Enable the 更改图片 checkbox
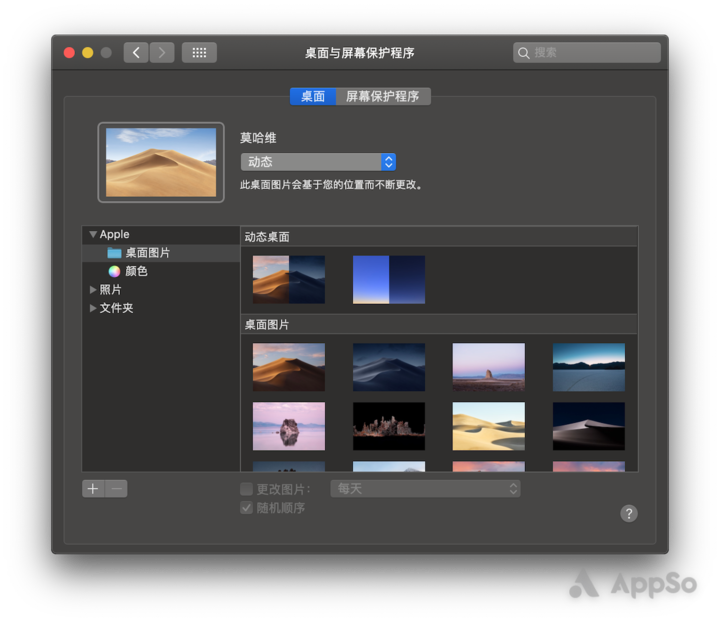Screen dimensions: 720x622 (x=247, y=489)
